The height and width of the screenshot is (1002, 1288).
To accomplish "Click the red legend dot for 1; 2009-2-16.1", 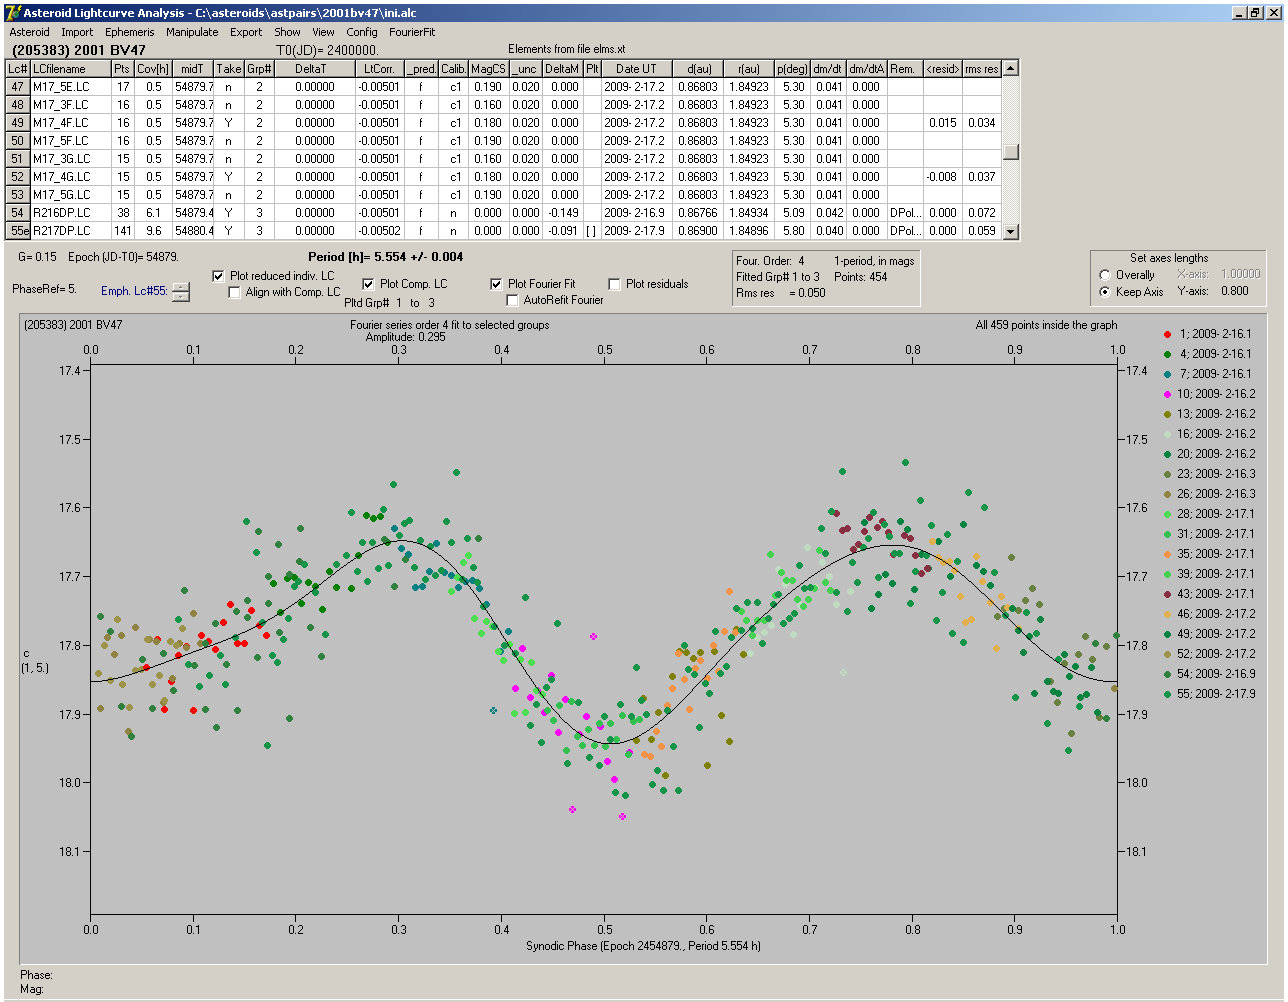I will point(1167,334).
